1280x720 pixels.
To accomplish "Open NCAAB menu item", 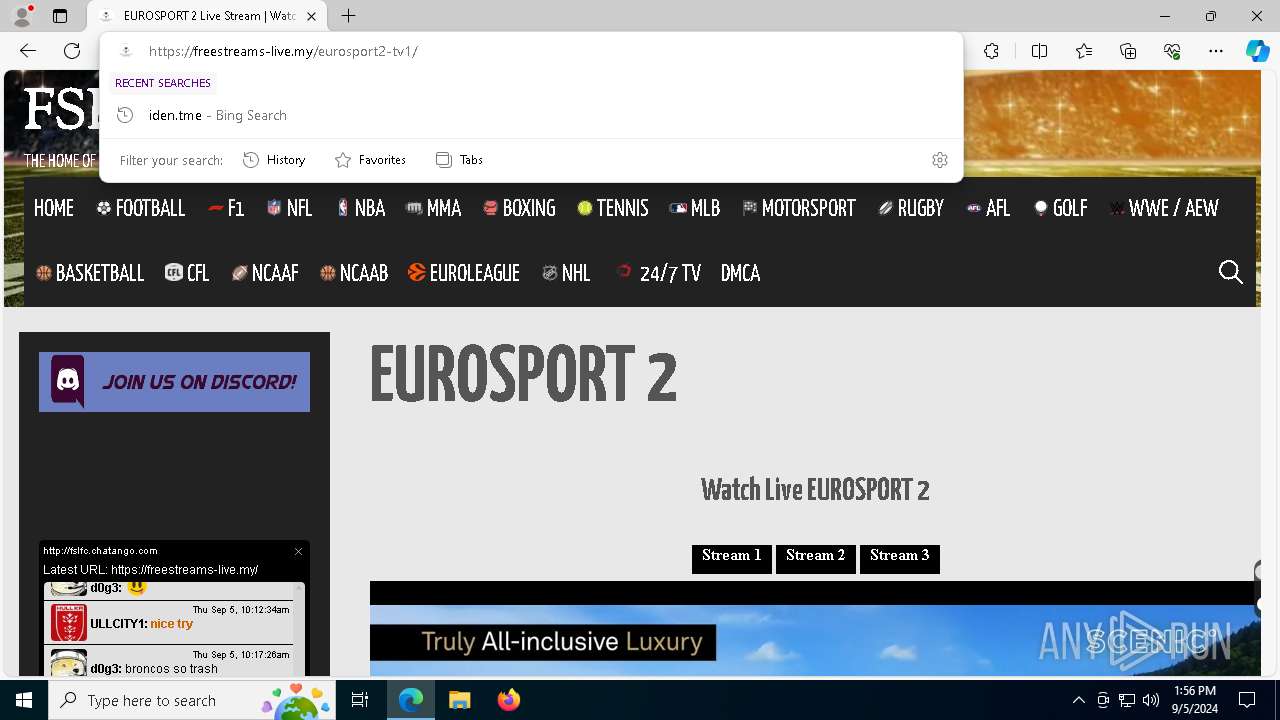I will [354, 273].
